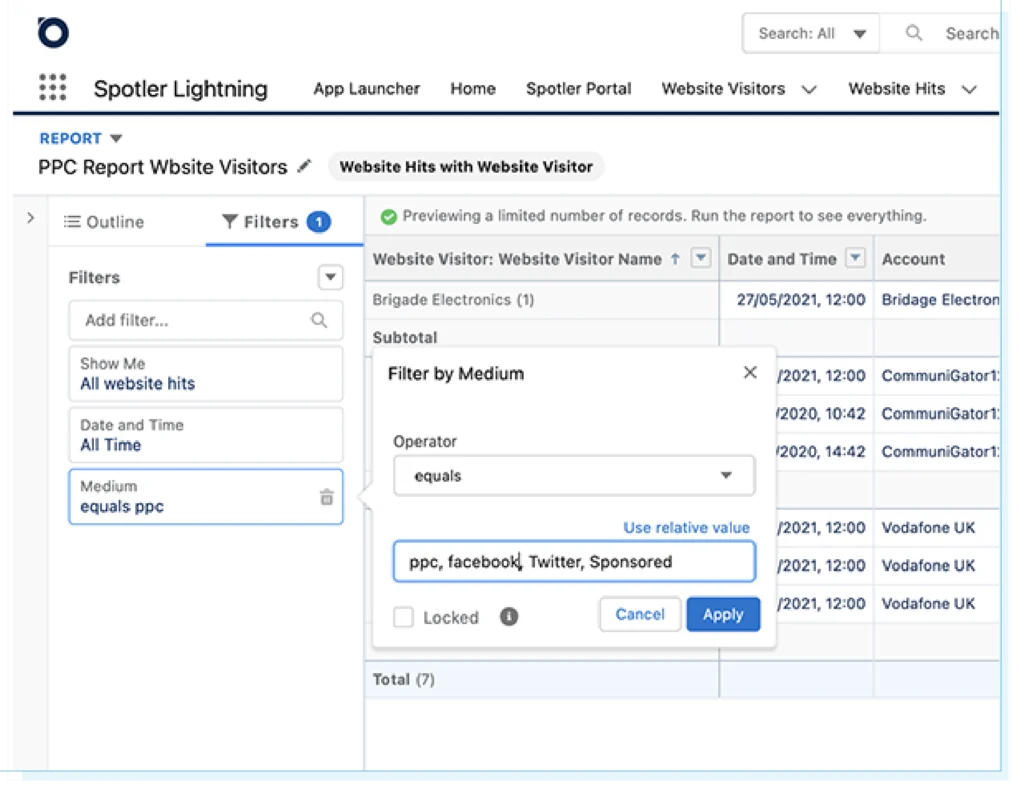Click inside the ppc filter value field
The height and width of the screenshot is (788, 1024).
573,562
